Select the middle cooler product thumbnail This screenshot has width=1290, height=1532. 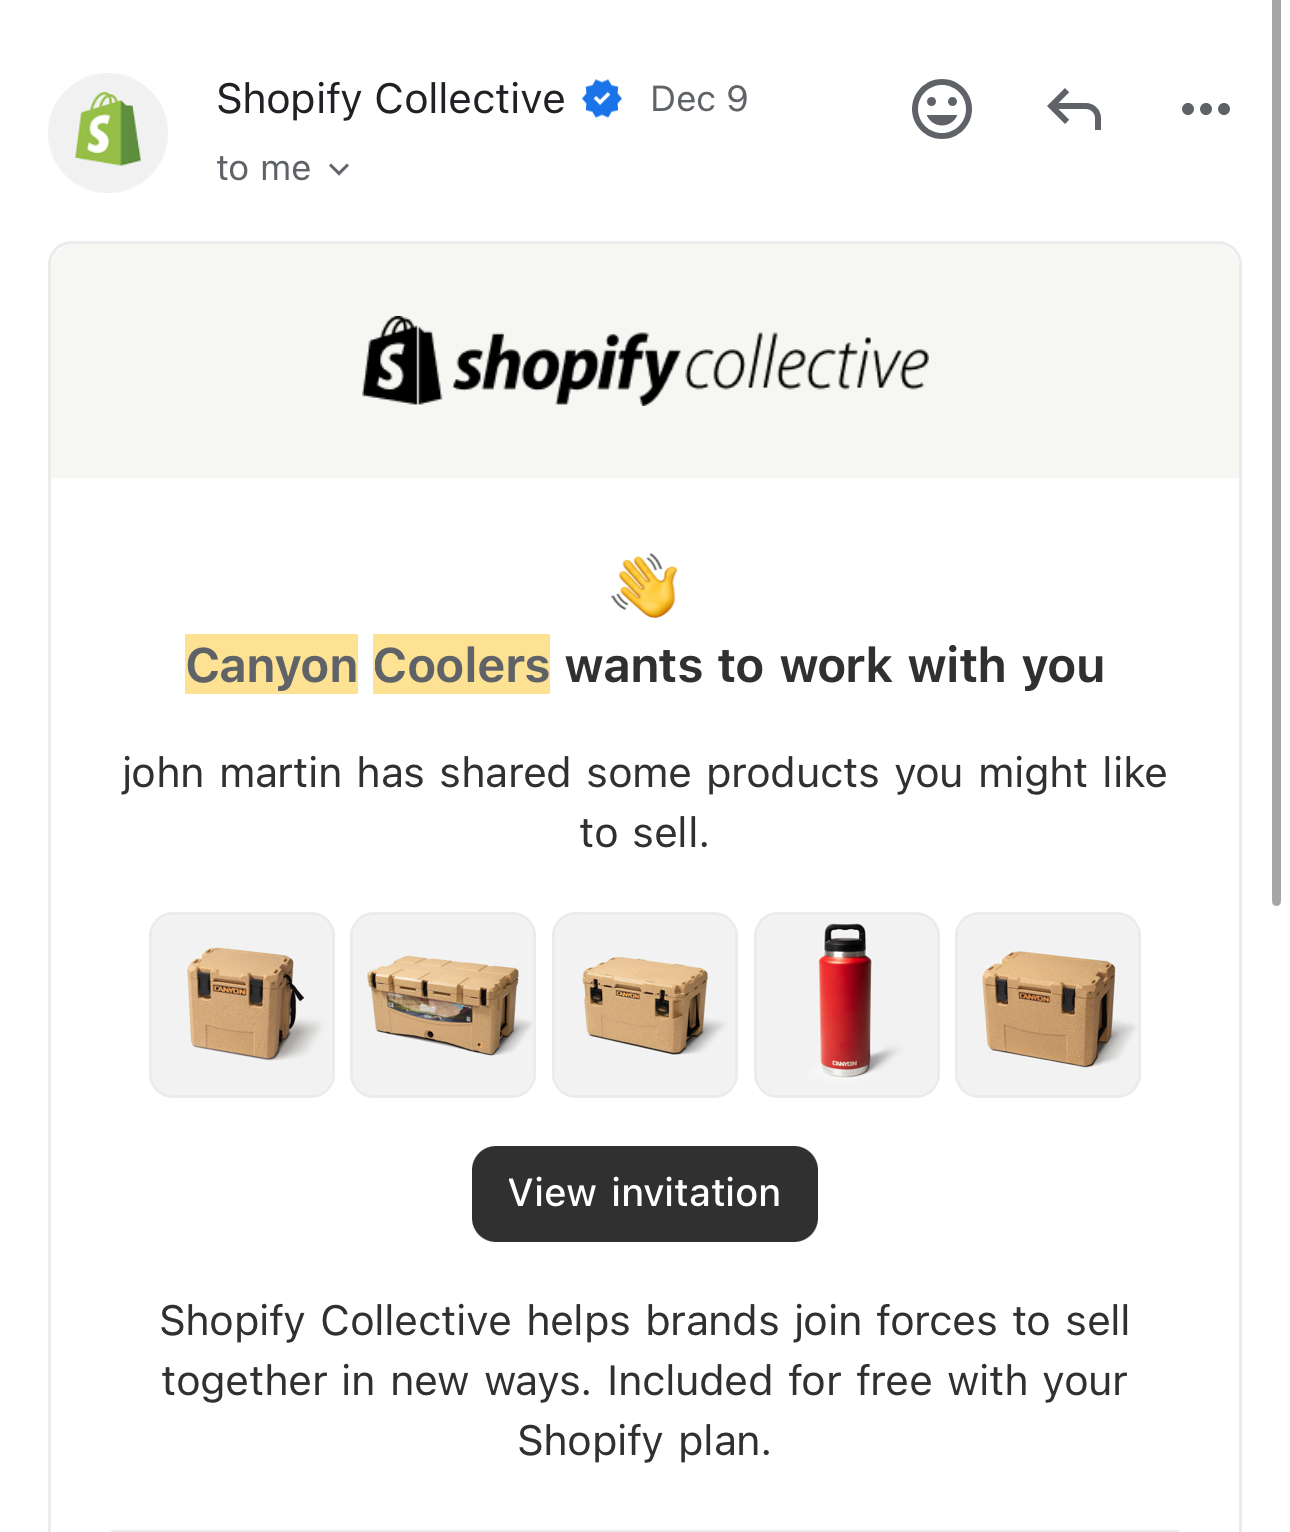(x=645, y=1004)
